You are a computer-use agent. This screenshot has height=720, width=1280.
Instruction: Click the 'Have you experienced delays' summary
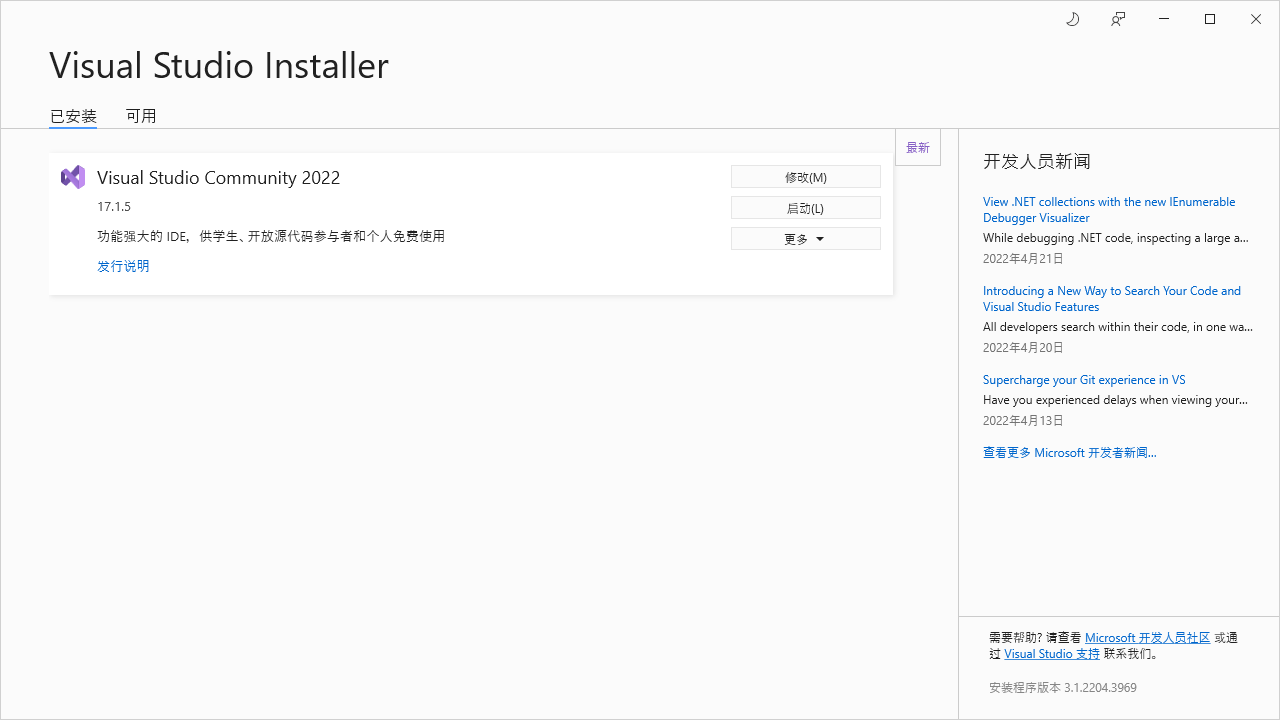pyautogui.click(x=1116, y=400)
